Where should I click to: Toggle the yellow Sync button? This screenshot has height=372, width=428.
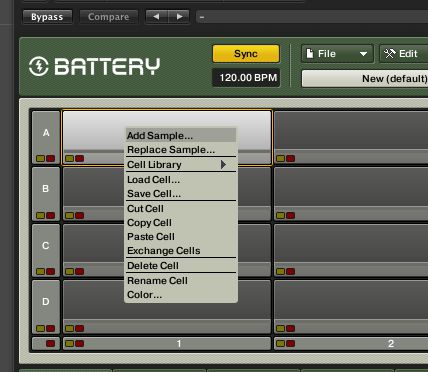(x=246, y=54)
